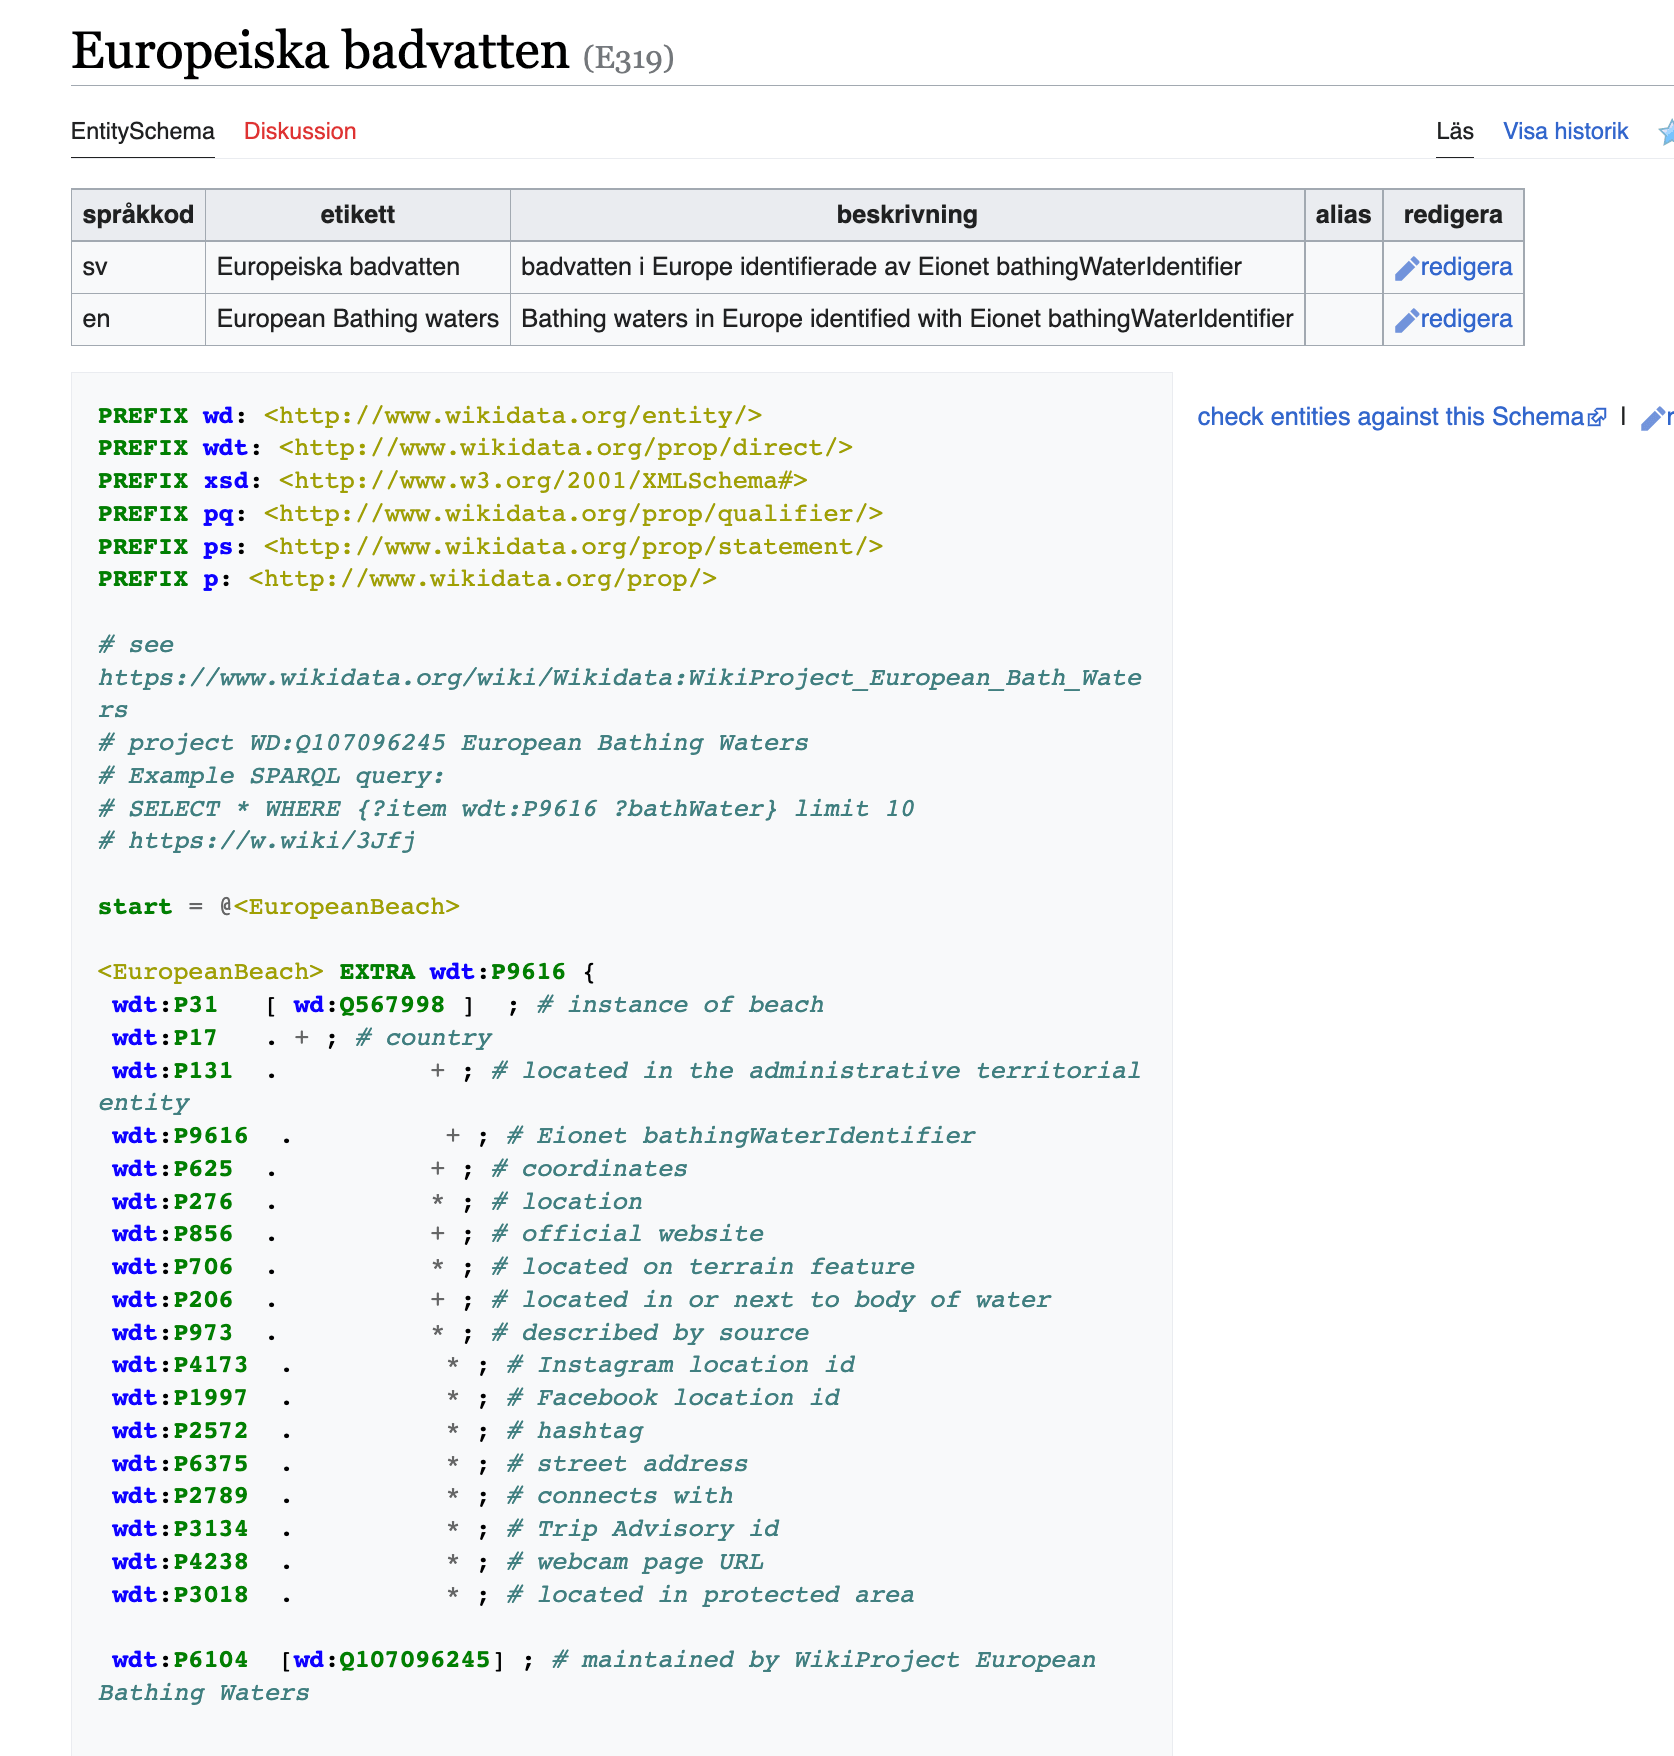The image size is (1674, 1756).
Task: Click wd:Q107096245 on the wdt:P6104 line
Action: point(392,1660)
